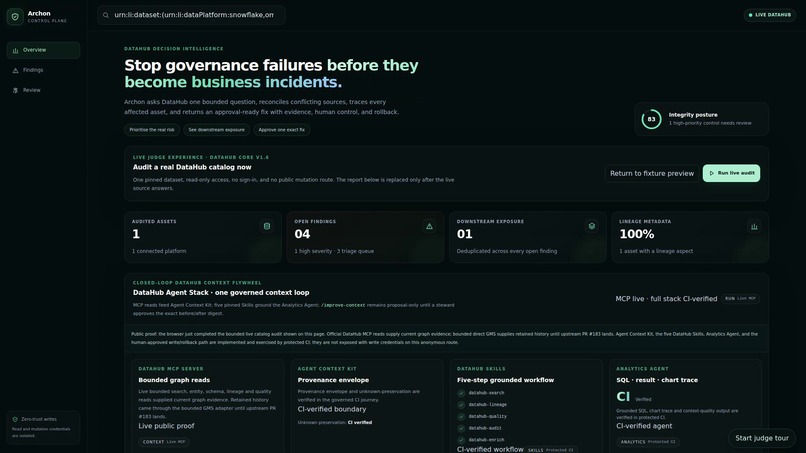
Task: Click the Lineage Metadata chart icon
Action: pyautogui.click(x=754, y=226)
